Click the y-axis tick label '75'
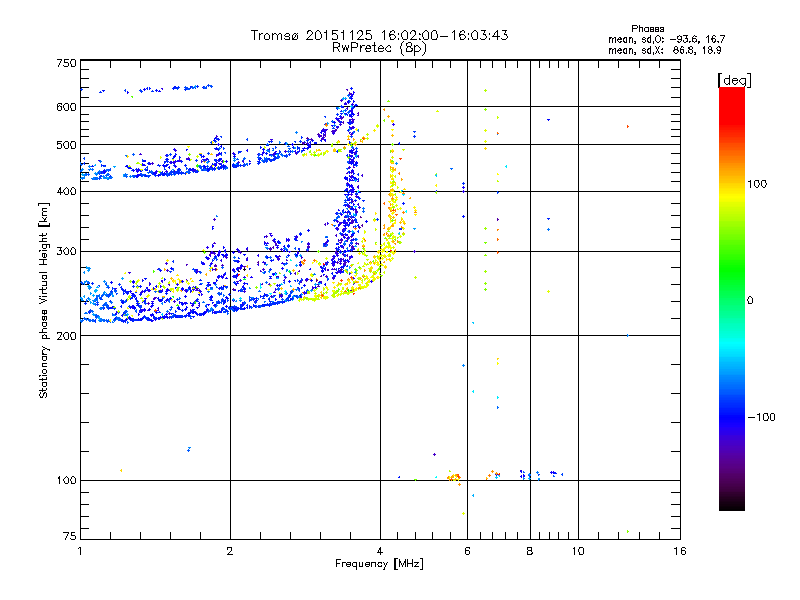This screenshot has width=800, height=600. (x=70, y=536)
